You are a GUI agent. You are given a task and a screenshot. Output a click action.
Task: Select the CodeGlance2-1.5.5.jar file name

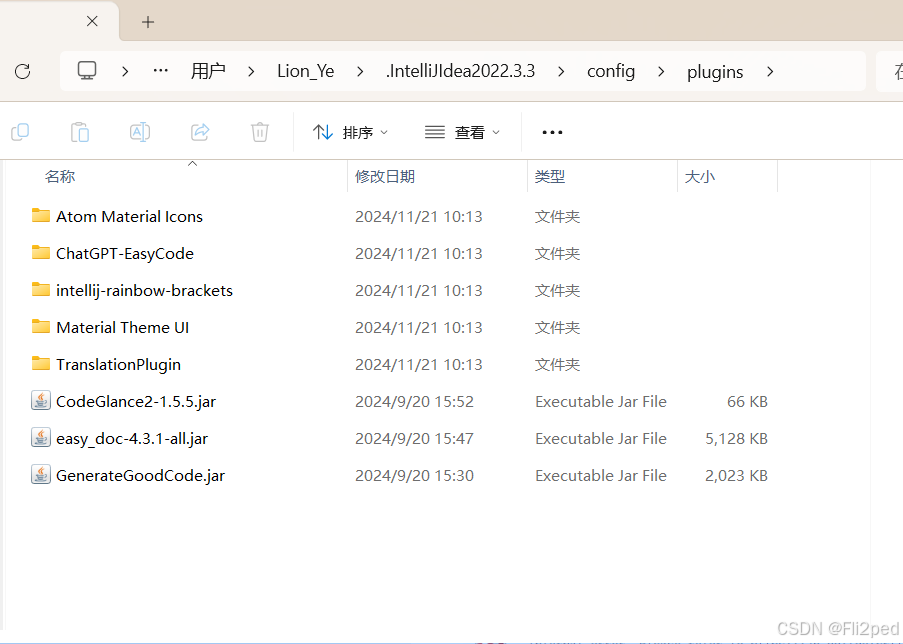pyautogui.click(x=135, y=401)
